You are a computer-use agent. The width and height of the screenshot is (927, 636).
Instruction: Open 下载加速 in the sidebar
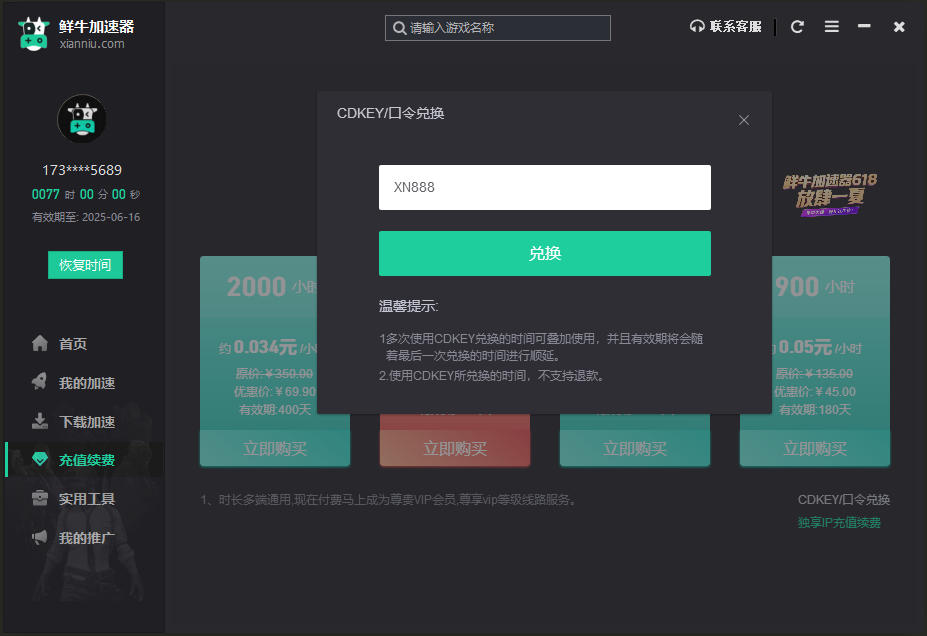[x=87, y=422]
